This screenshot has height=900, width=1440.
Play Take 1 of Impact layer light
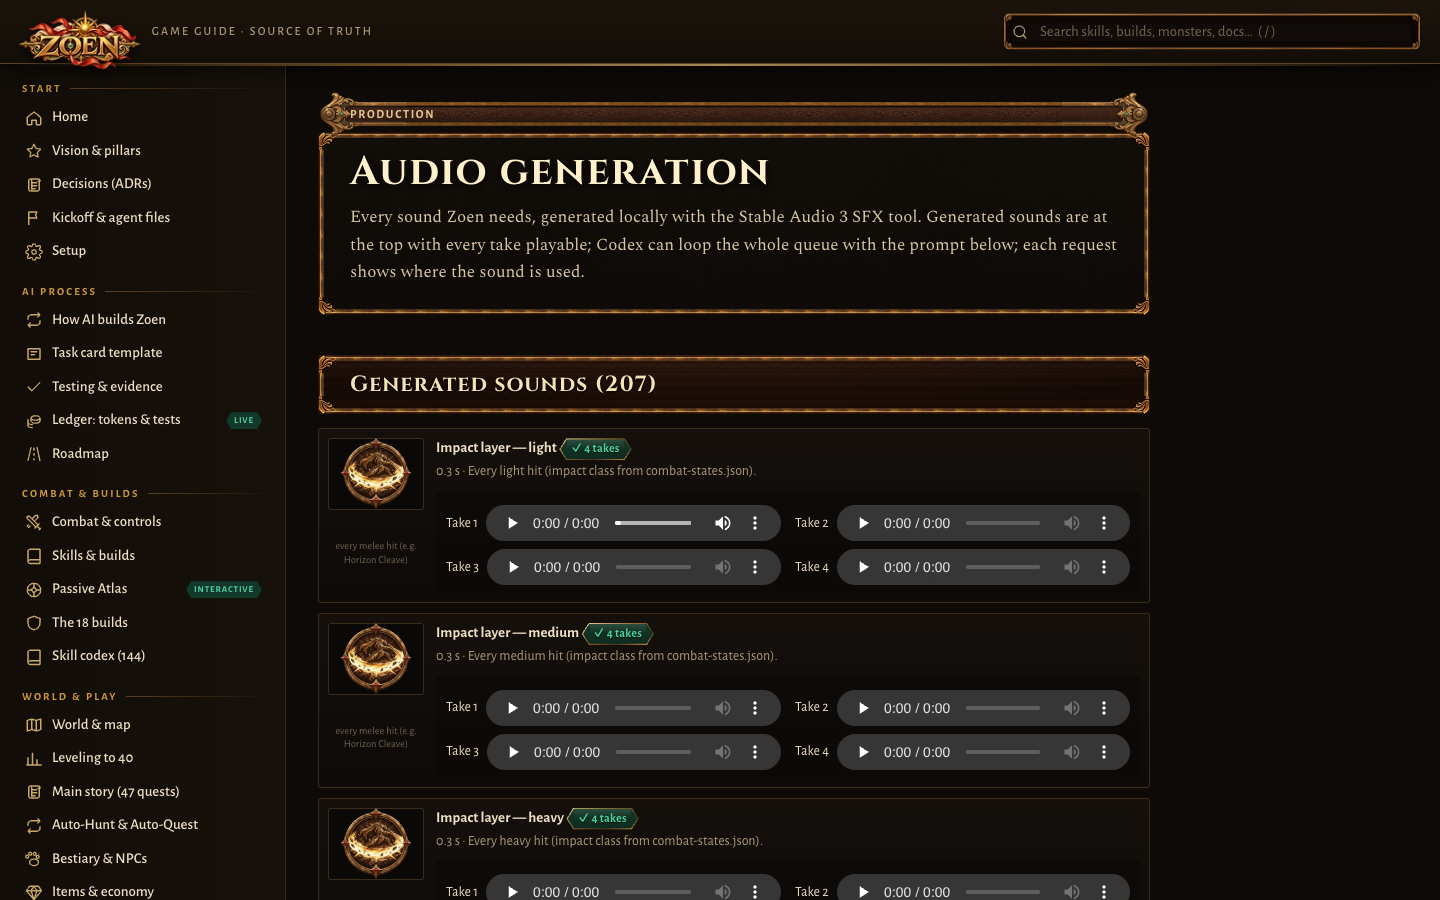[x=512, y=523]
